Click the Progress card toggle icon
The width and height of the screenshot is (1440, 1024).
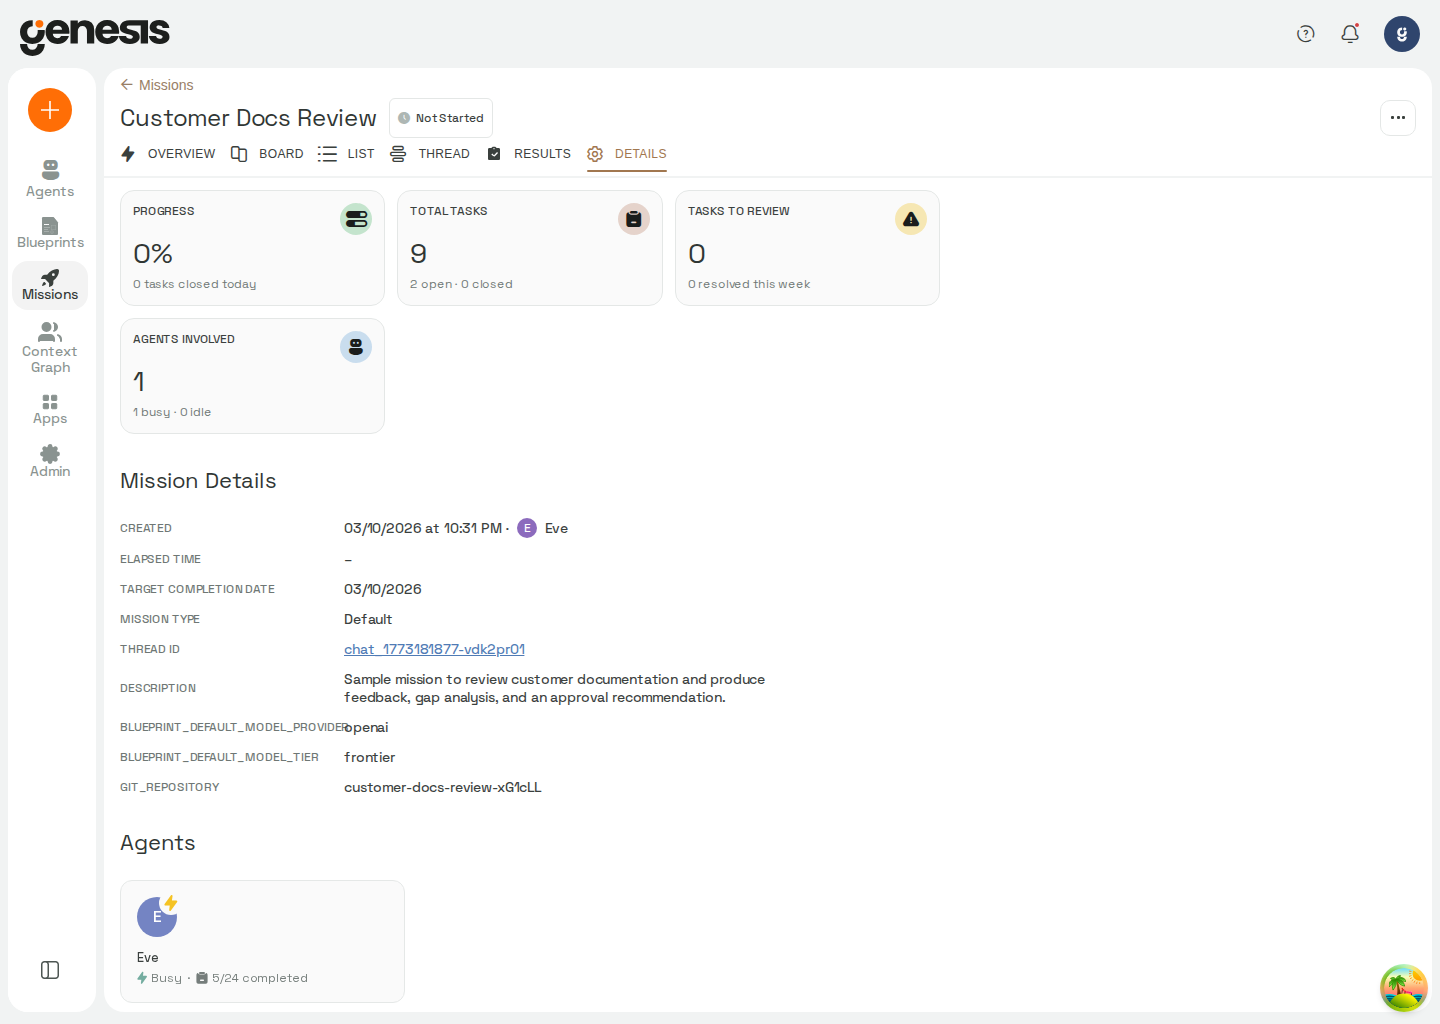pos(356,219)
